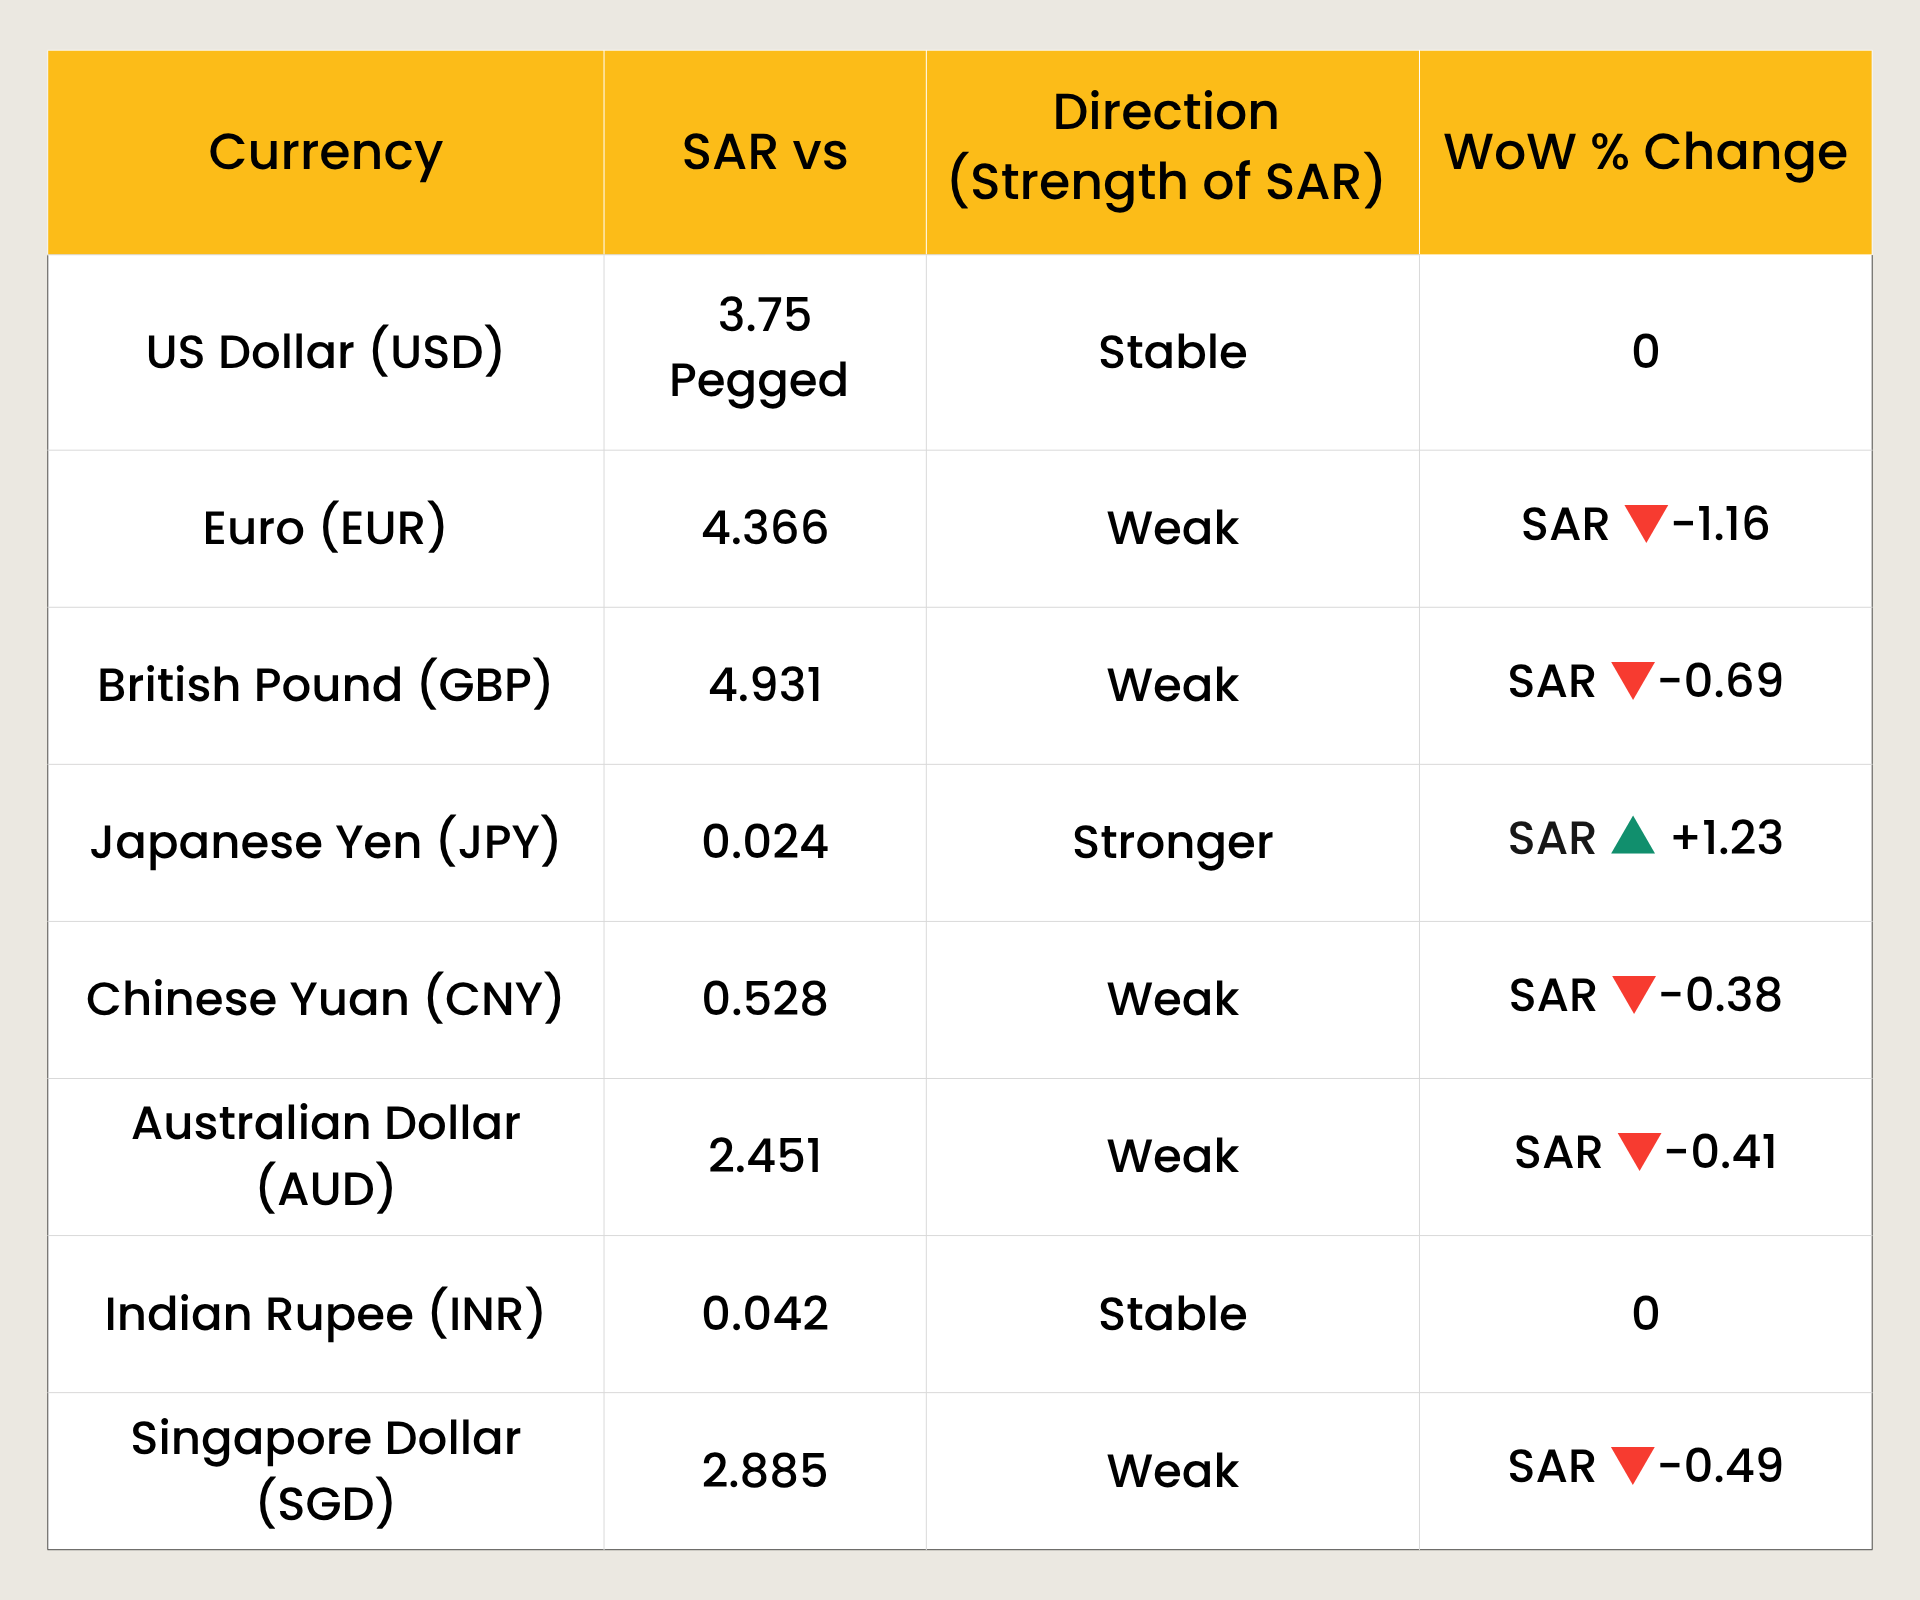Click the US Dollar (USD) label
Image resolution: width=1920 pixels, height=1600 pixels.
pyautogui.click(x=326, y=351)
